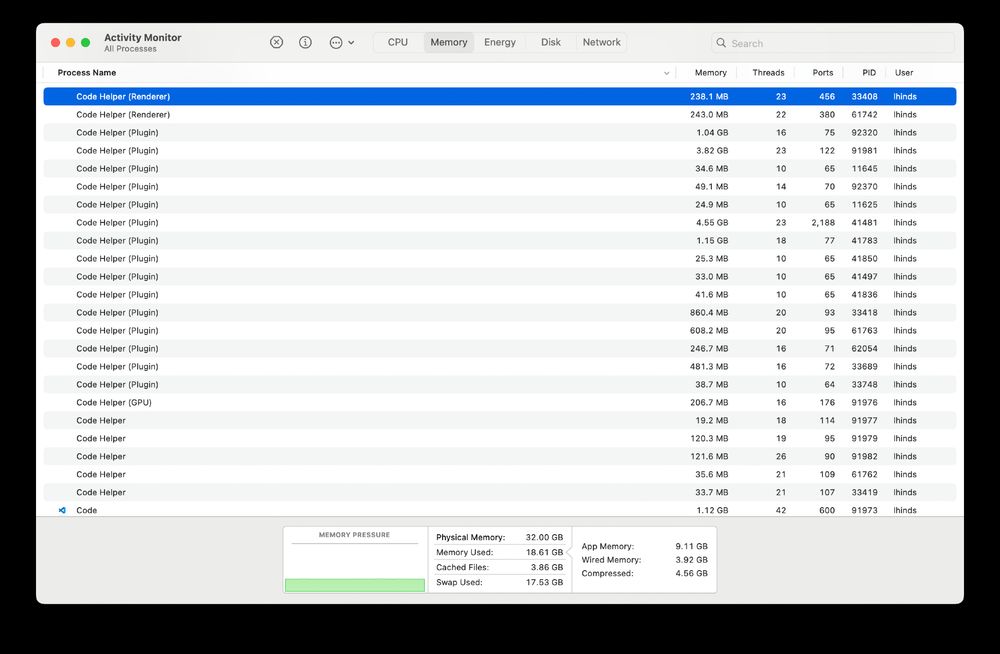Select Code Helper with PID 61762
1000x654 pixels.
point(499,475)
